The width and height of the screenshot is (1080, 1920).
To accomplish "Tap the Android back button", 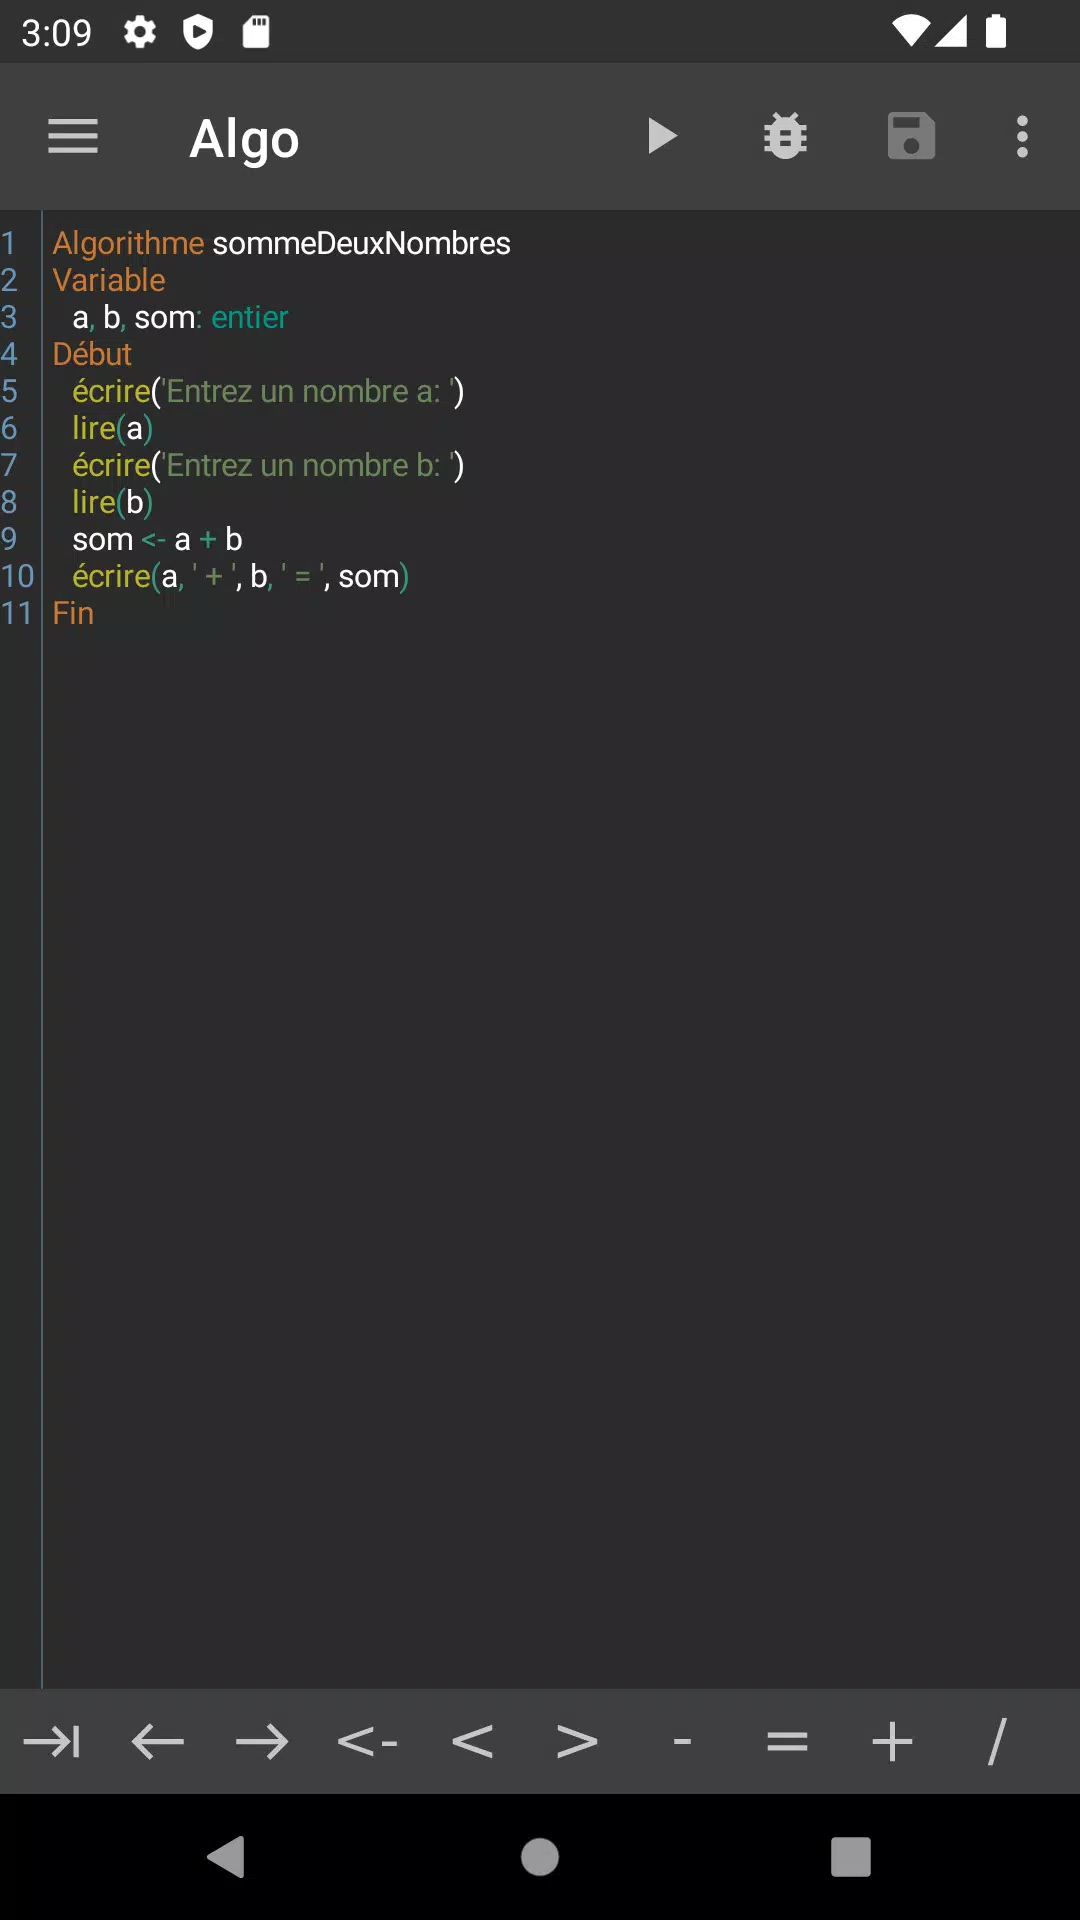I will [x=227, y=1857].
